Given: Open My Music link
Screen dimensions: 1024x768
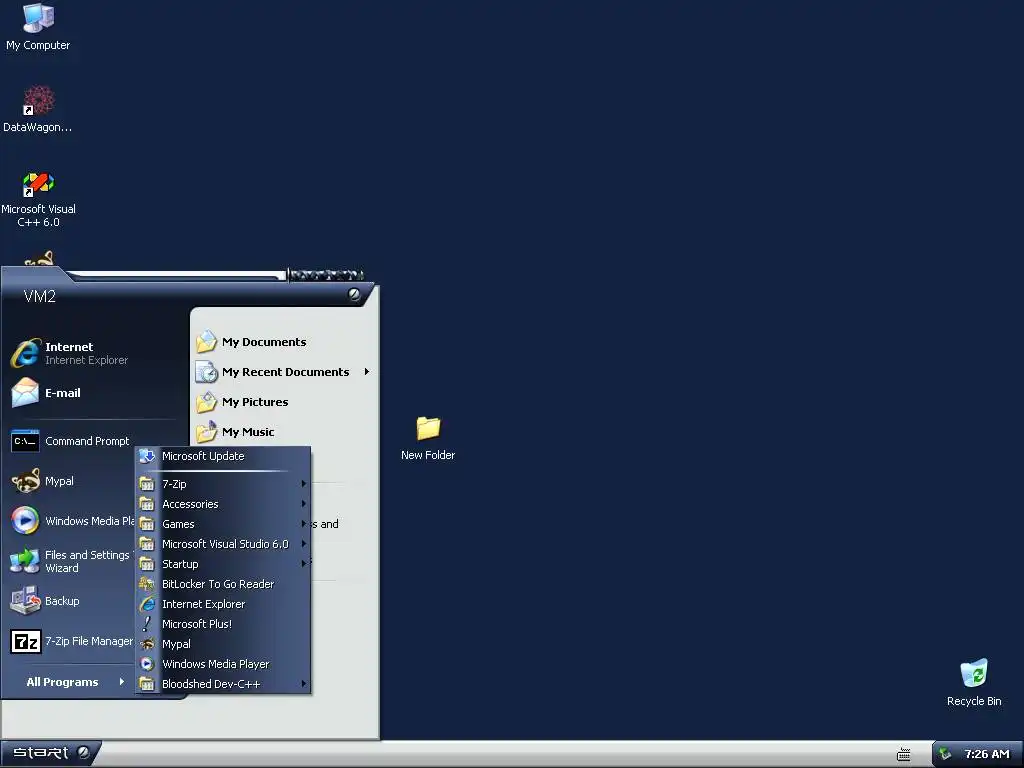Looking at the screenshot, I should [248, 432].
